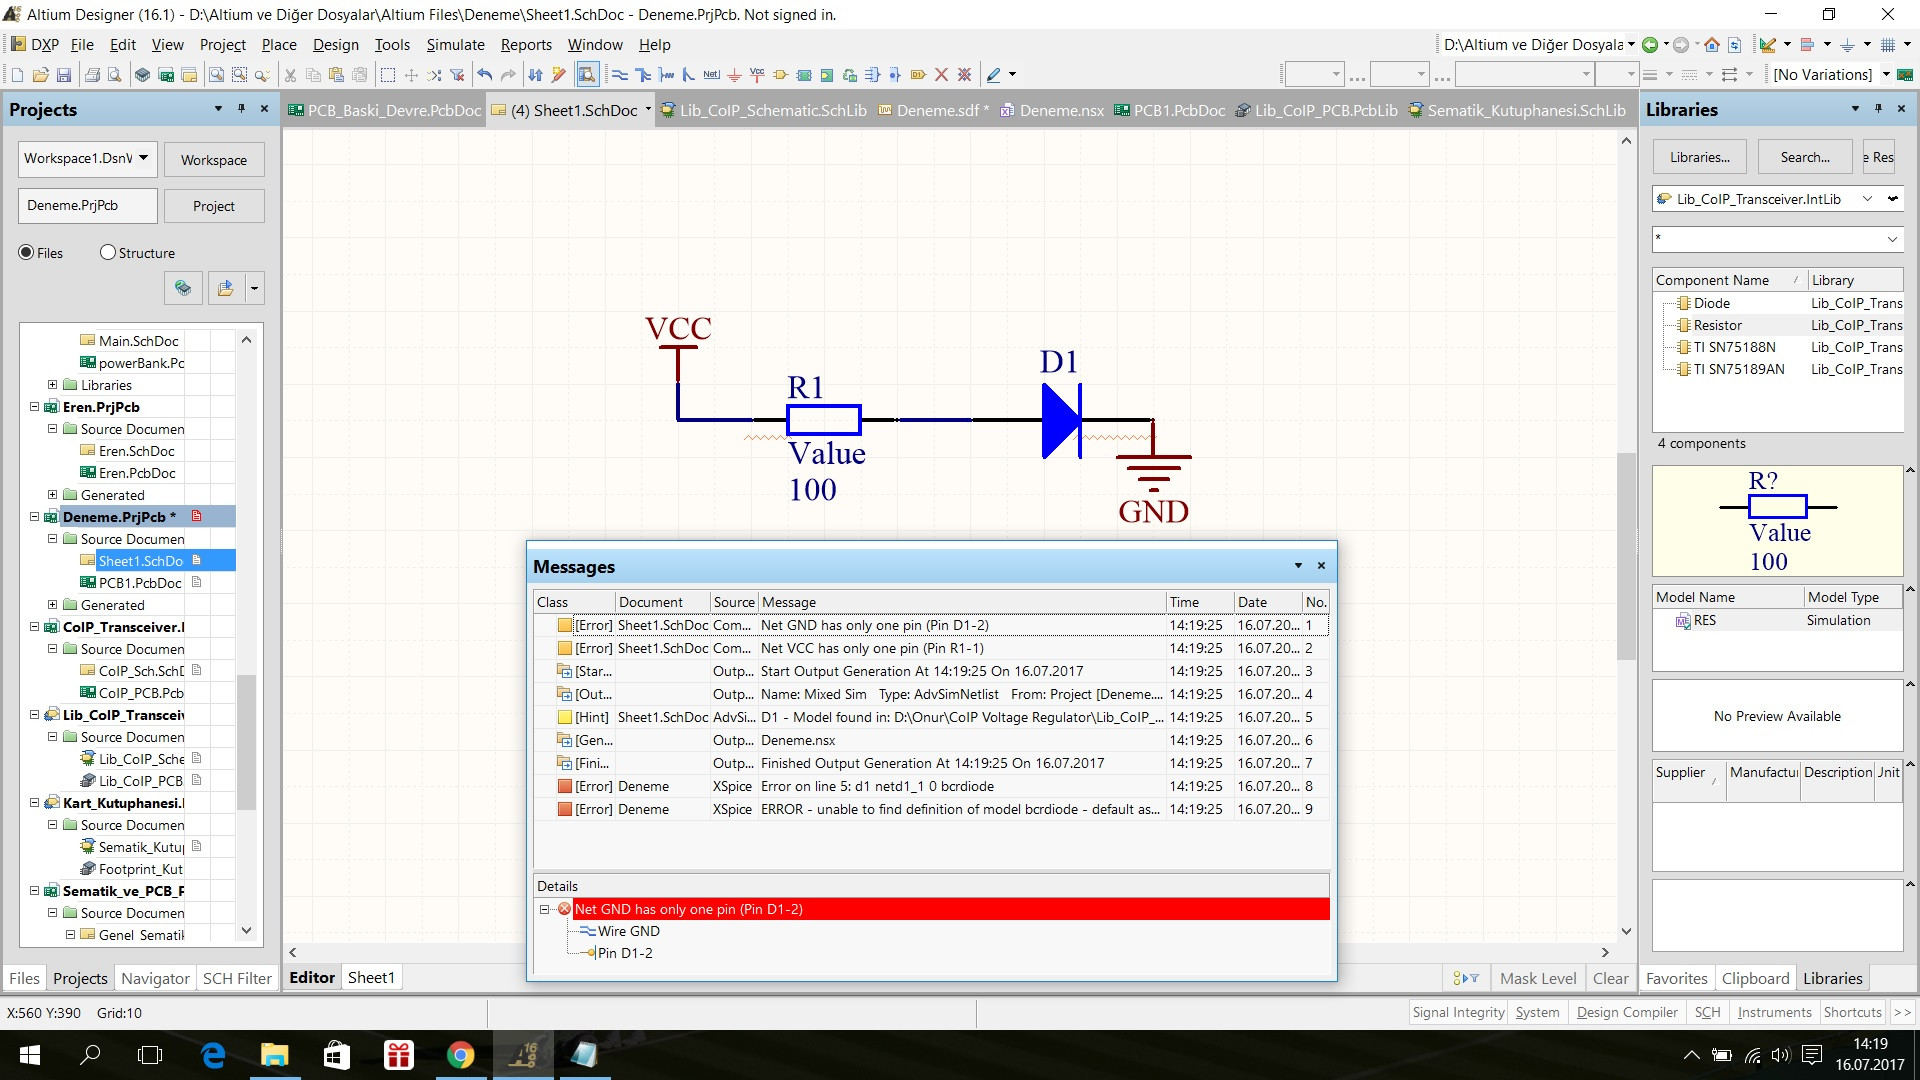Select the GND power port tool
The height and width of the screenshot is (1080, 1920).
tap(735, 75)
